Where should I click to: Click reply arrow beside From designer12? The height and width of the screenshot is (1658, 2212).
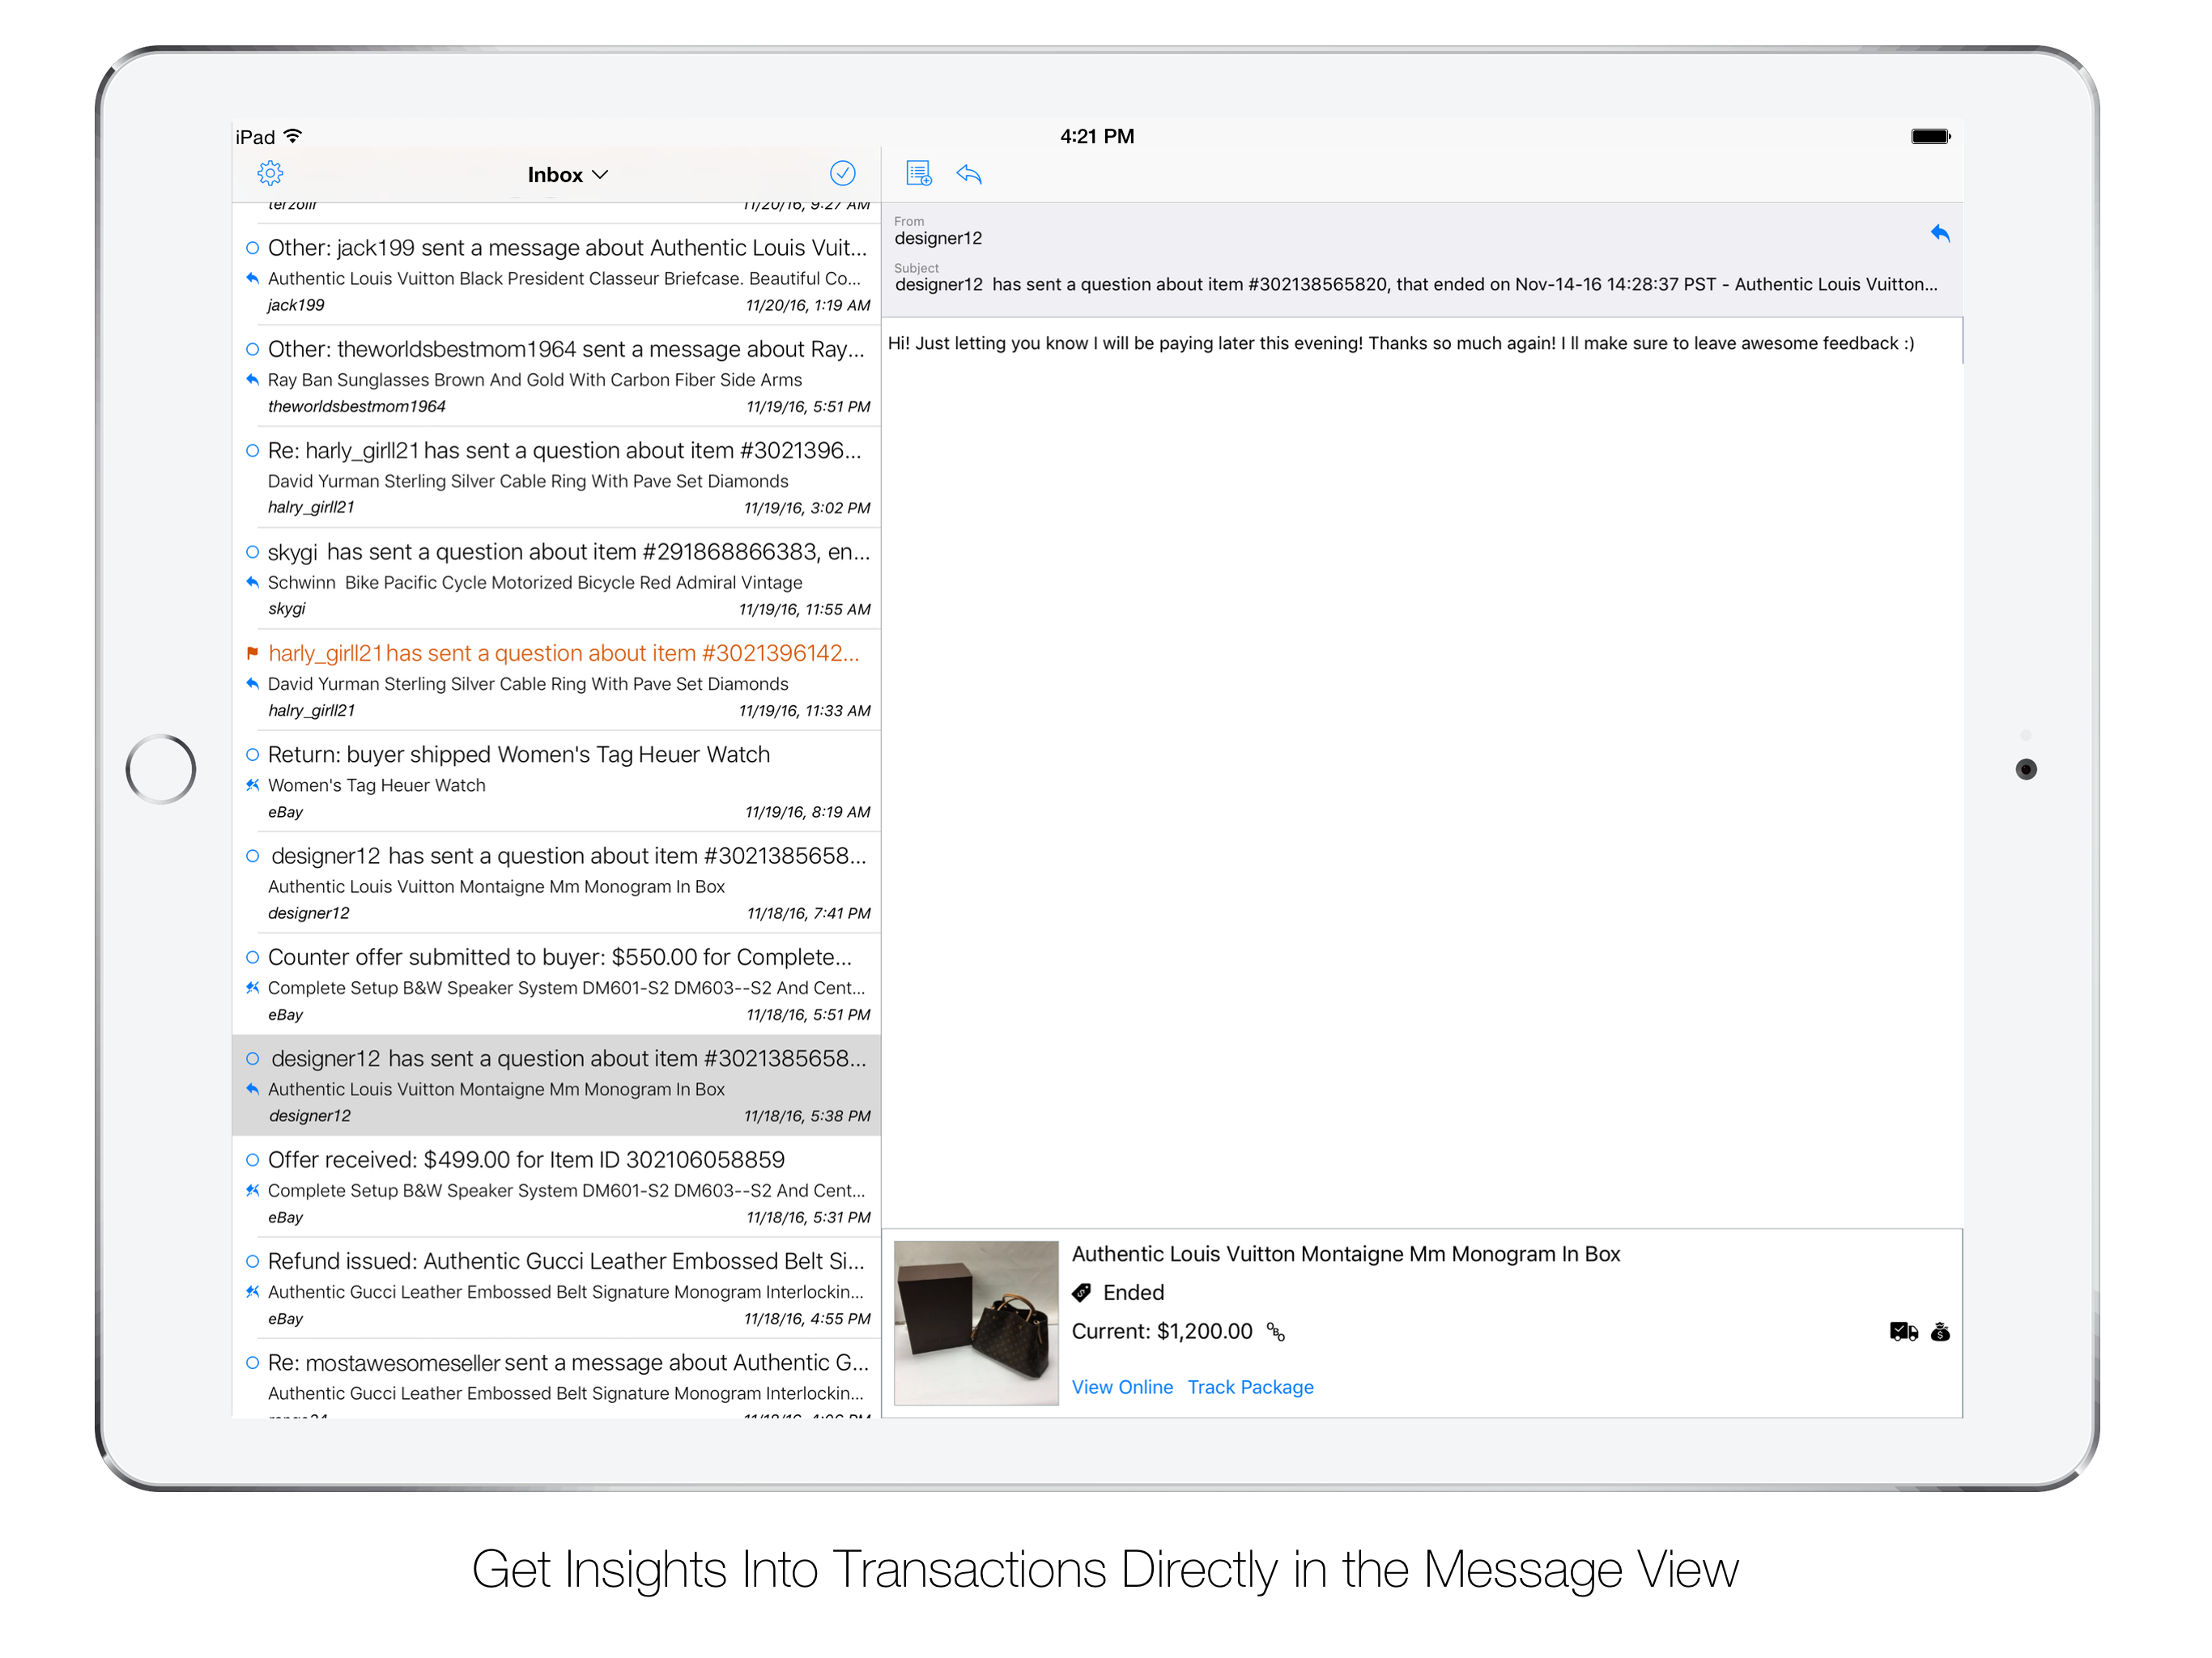[1940, 233]
